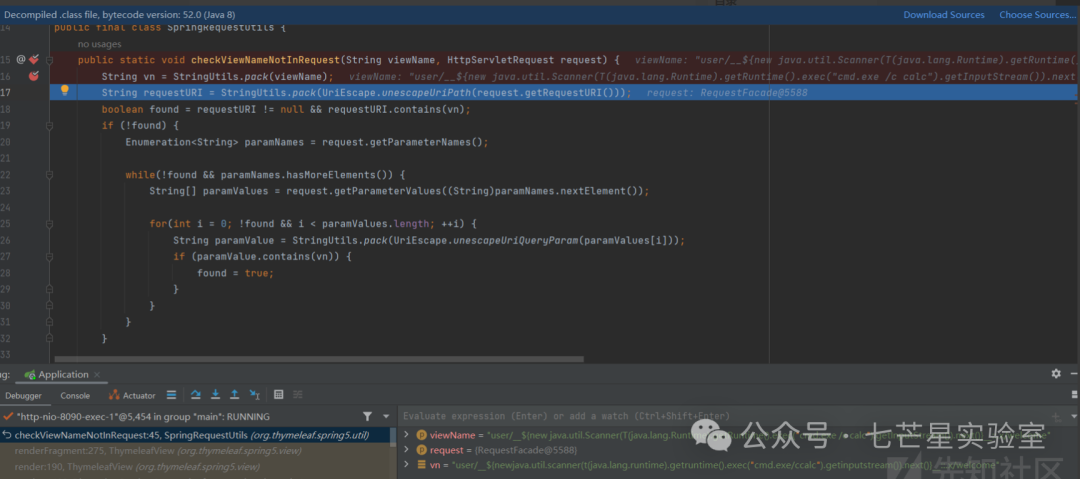Image resolution: width=1080 pixels, height=479 pixels.
Task: Select checkViewNameNotInRequest:45 stack frame
Action: click(197, 435)
